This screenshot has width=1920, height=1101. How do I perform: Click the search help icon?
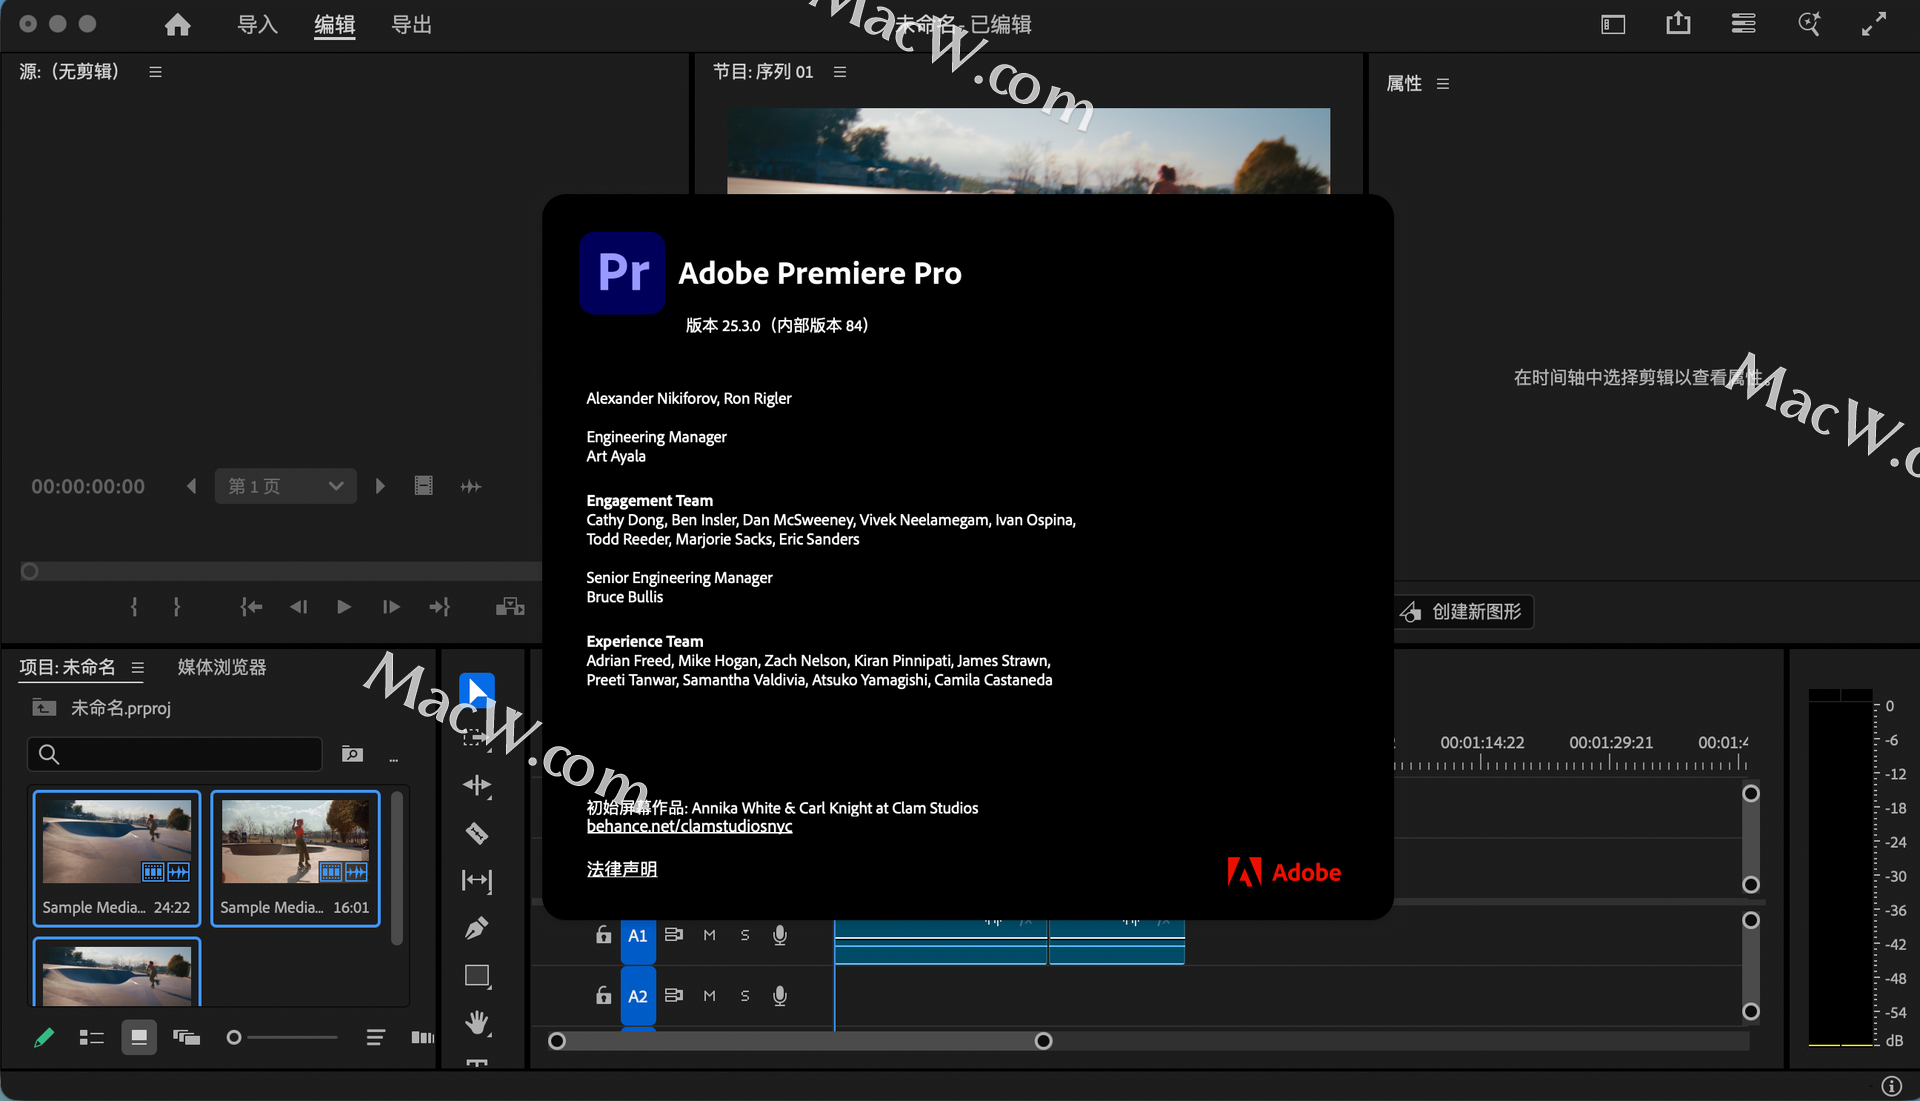pos(1809,23)
